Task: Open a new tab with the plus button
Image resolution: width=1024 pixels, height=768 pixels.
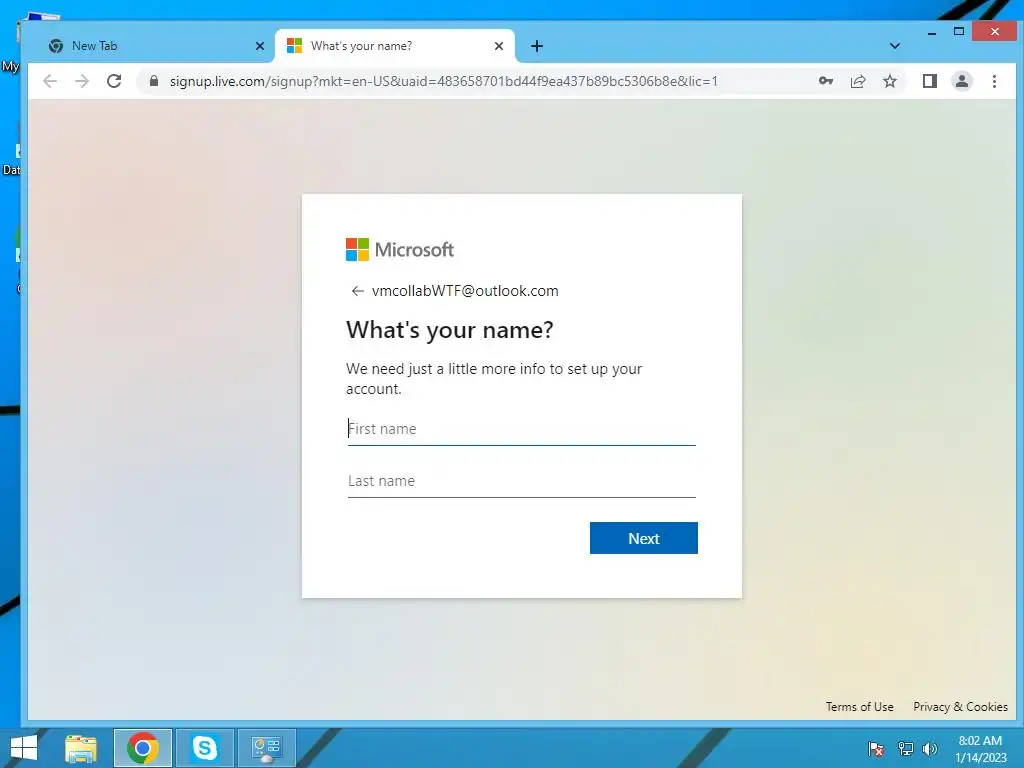Action: point(536,46)
